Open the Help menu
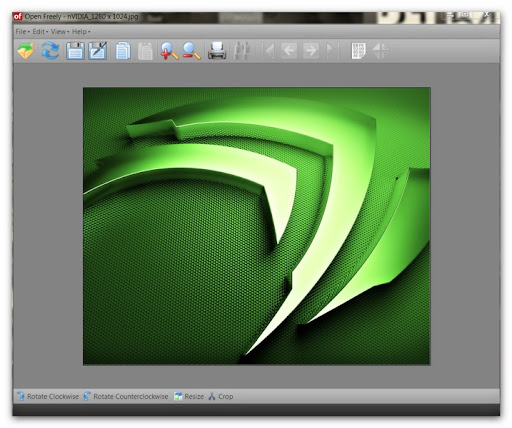The height and width of the screenshot is (428, 512). 81,32
